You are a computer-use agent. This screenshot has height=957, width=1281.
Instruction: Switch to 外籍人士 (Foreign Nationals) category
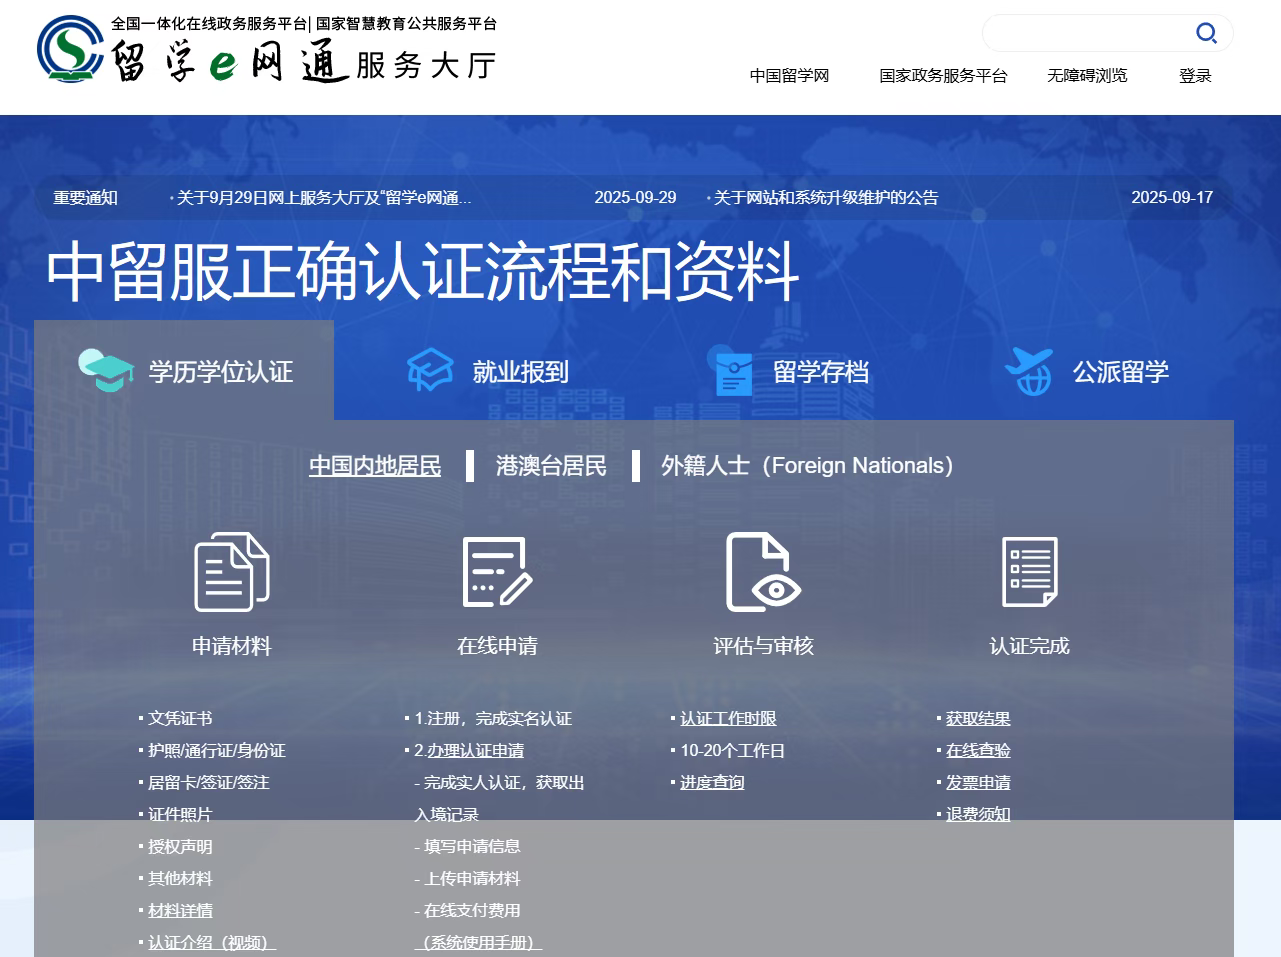click(806, 466)
